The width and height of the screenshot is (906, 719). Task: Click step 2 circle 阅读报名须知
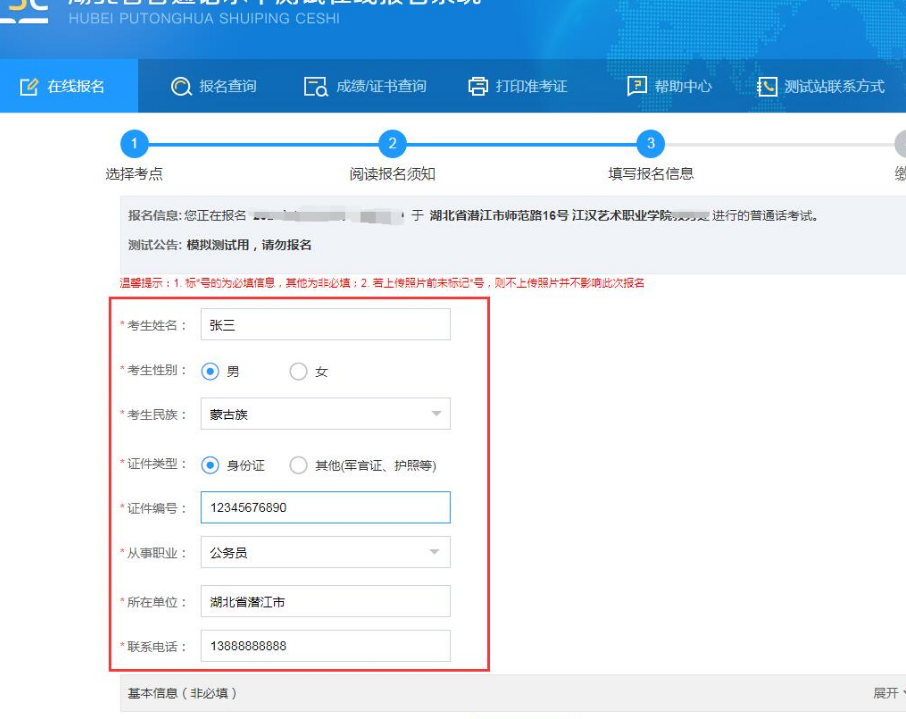[392, 144]
